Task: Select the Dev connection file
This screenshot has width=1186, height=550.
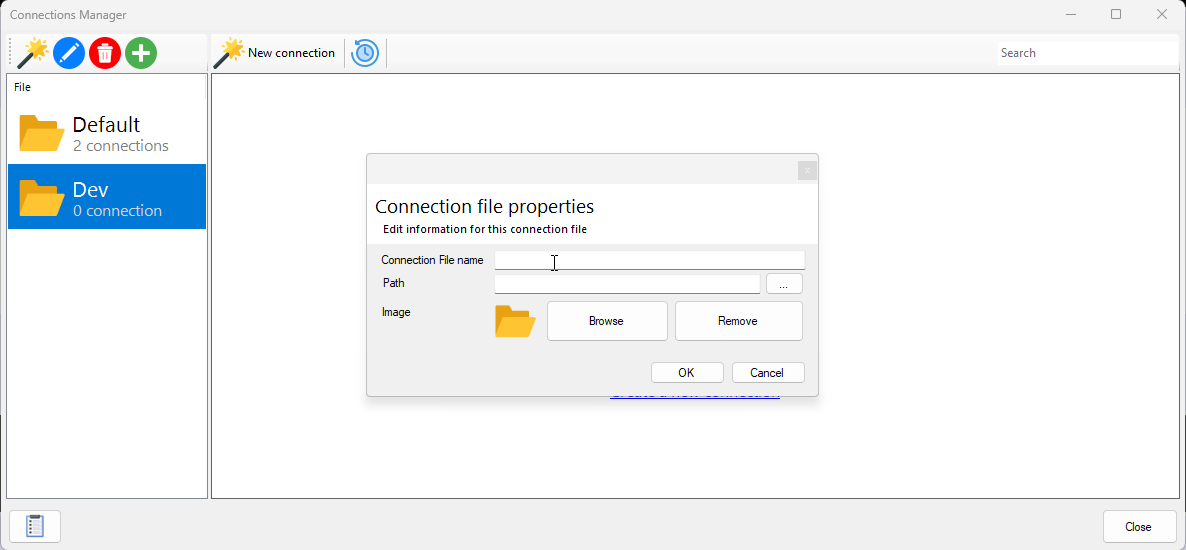Action: point(107,197)
